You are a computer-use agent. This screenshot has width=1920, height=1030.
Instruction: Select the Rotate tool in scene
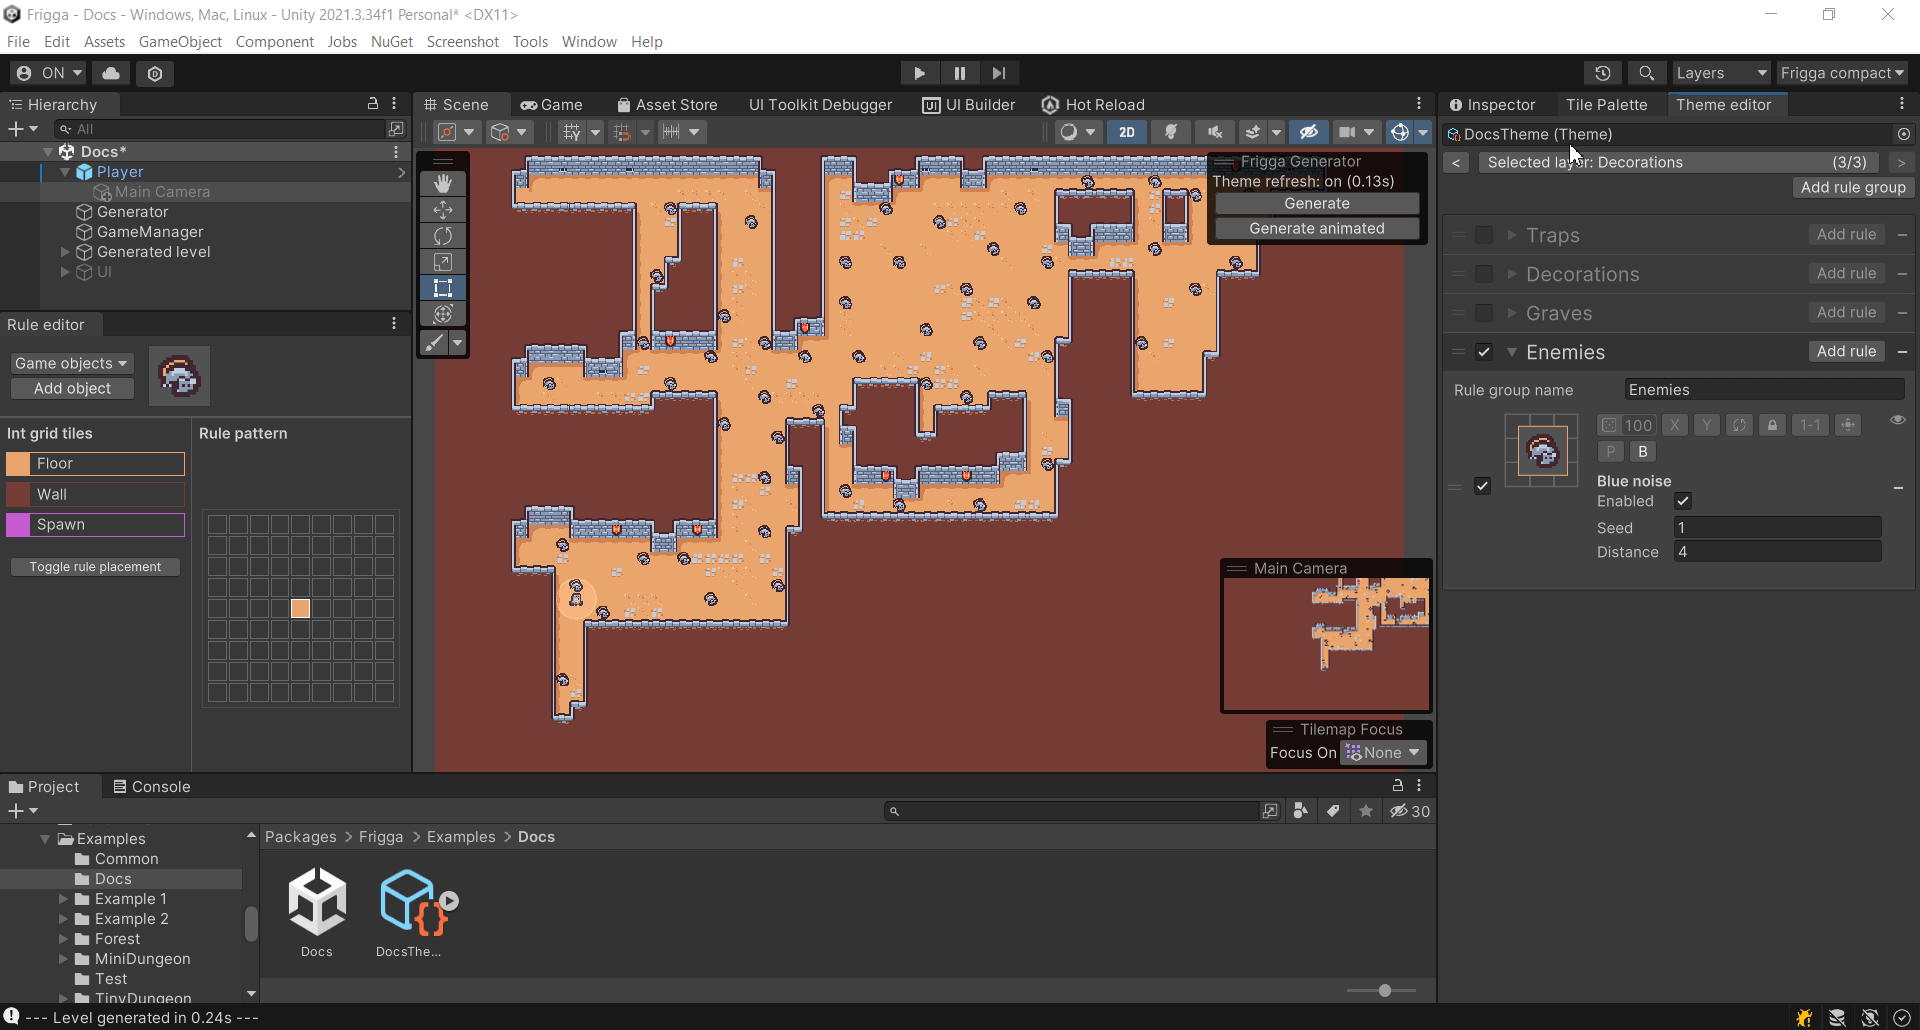point(443,236)
